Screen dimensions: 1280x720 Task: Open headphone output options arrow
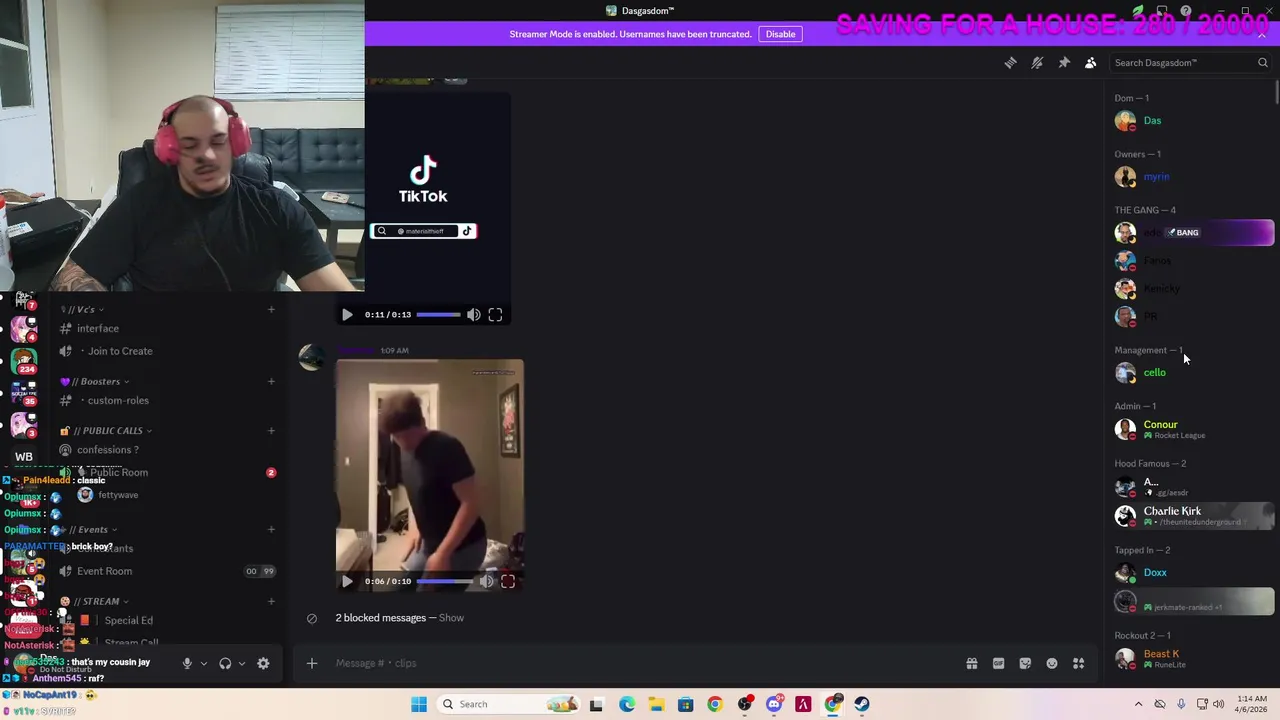[x=241, y=663]
